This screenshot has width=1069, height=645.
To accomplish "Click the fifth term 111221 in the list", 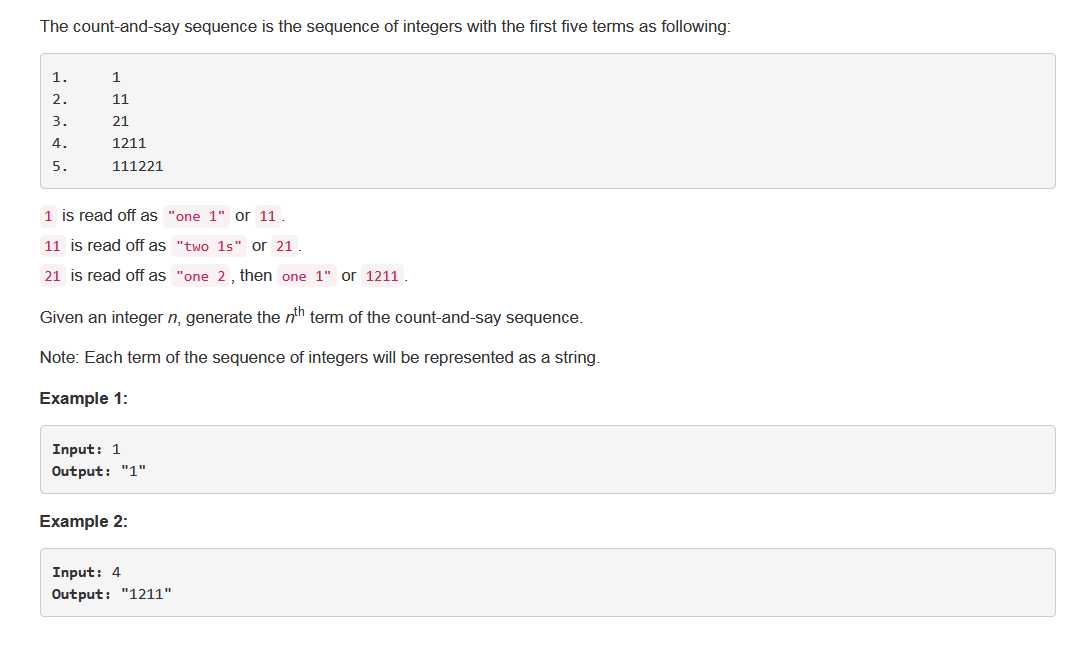I will point(138,166).
